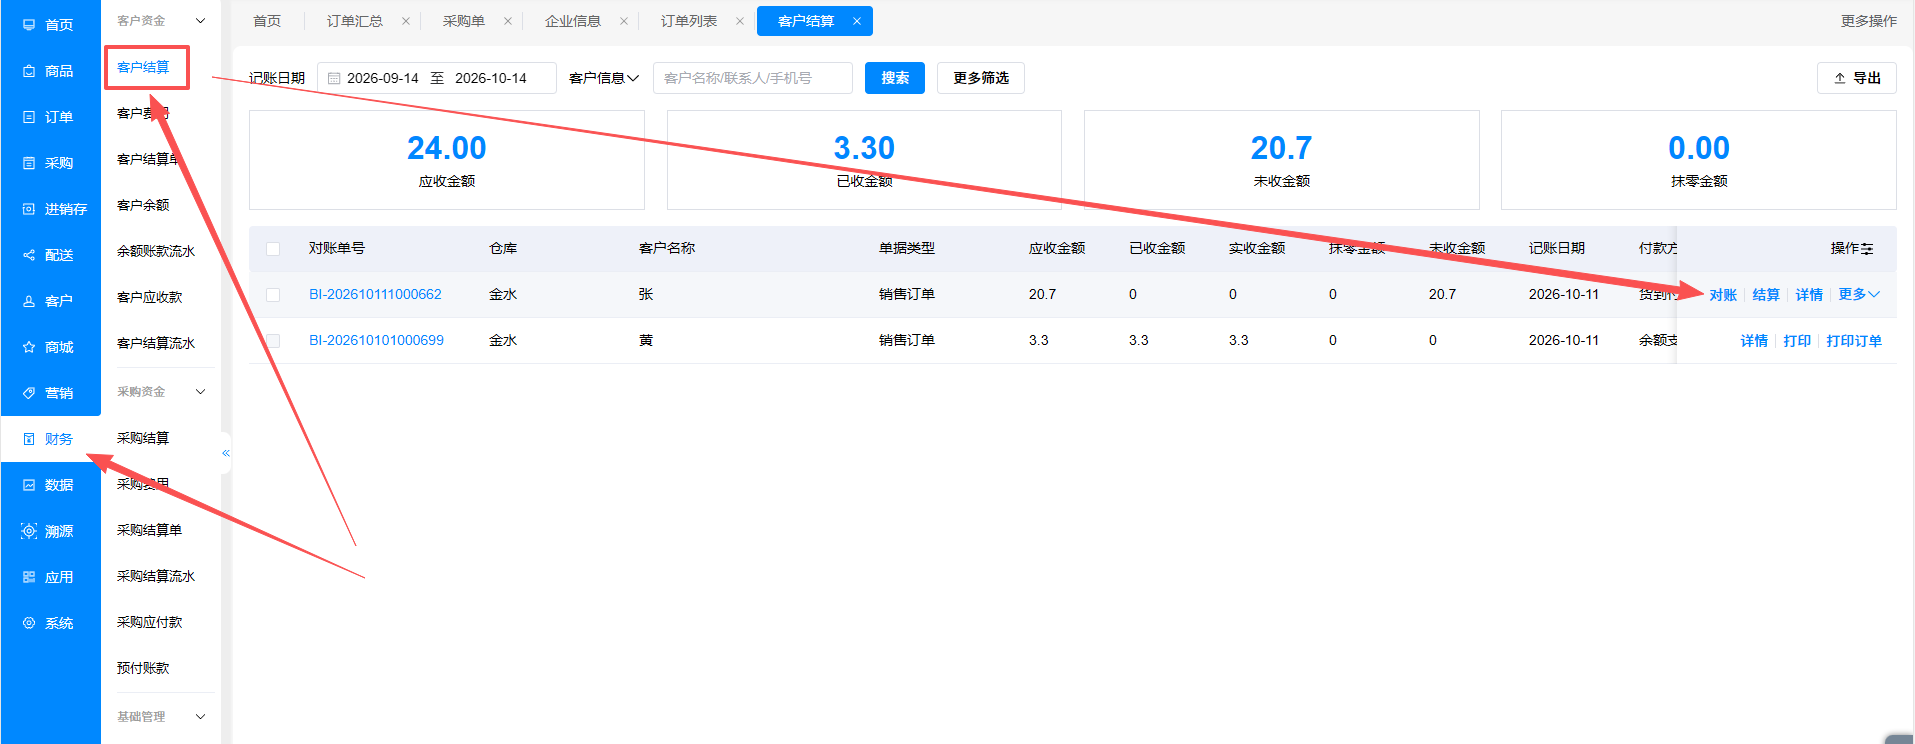Screen dimensions: 1915x744
Task: Toggle the select-all checkbox in table header
Action: click(x=273, y=248)
